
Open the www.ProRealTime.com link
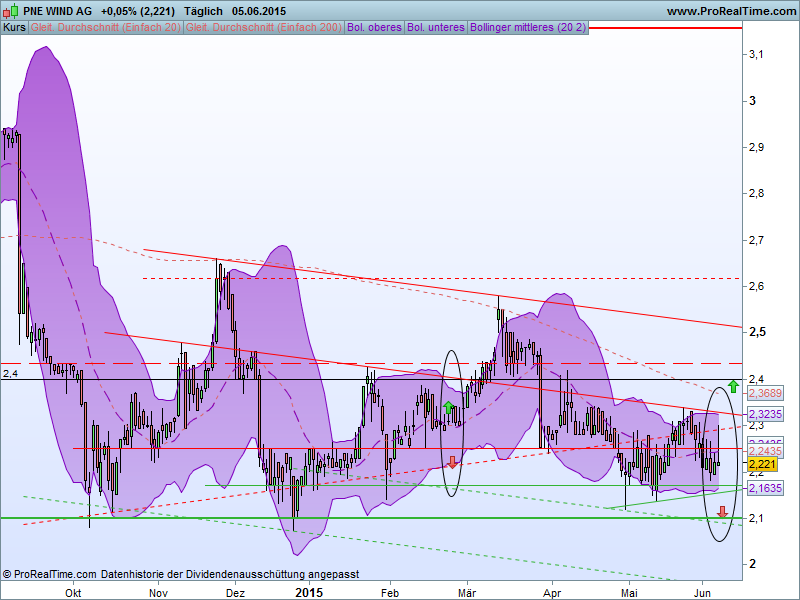[x=731, y=11]
